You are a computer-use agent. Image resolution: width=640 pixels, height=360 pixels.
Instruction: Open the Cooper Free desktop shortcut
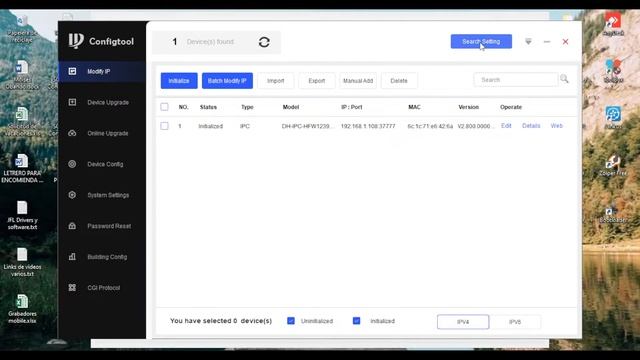(x=613, y=166)
